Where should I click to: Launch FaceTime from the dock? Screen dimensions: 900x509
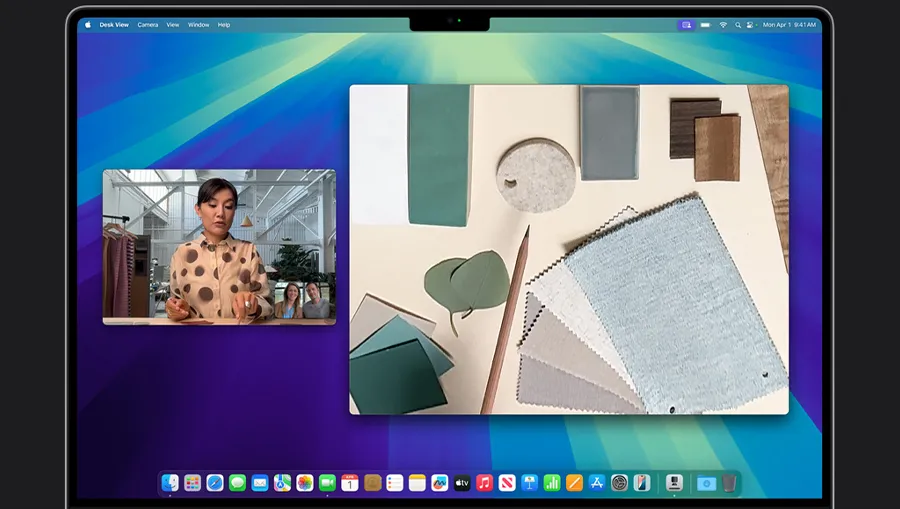pos(327,483)
